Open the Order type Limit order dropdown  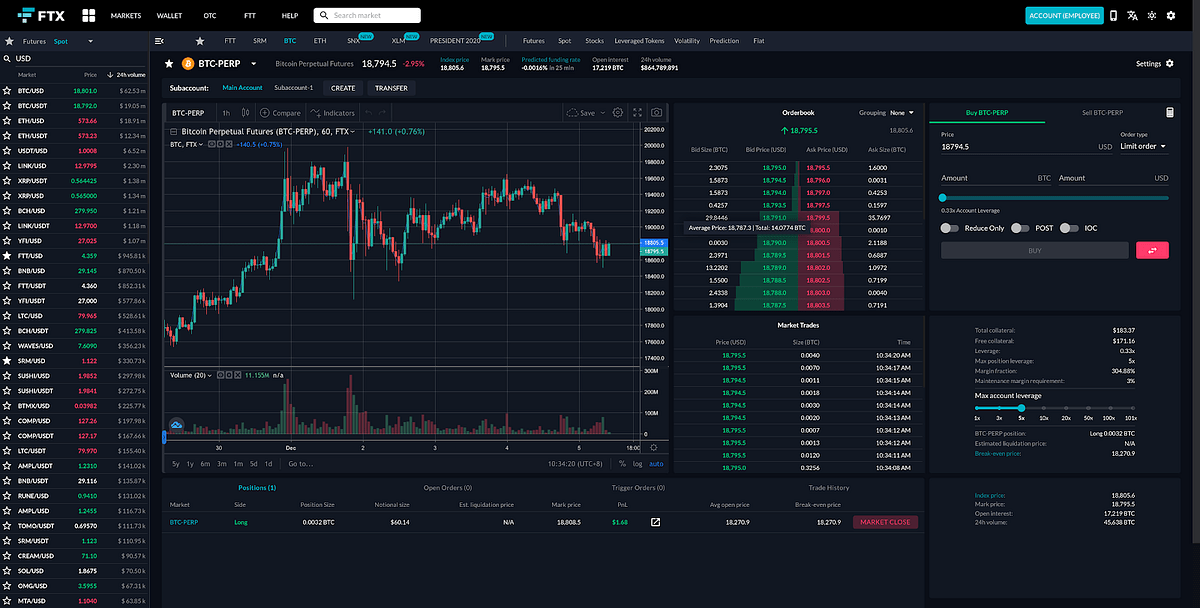1143,147
